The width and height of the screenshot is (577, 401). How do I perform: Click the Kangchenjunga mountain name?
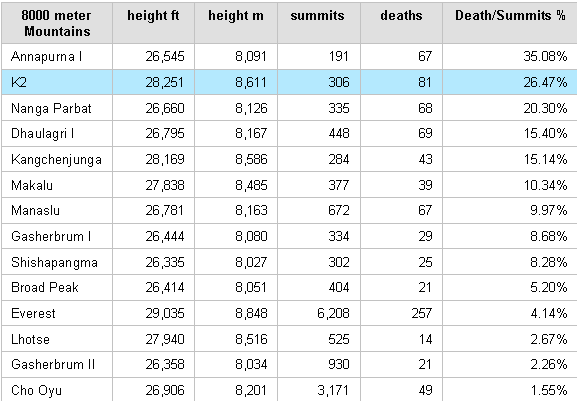click(x=56, y=160)
